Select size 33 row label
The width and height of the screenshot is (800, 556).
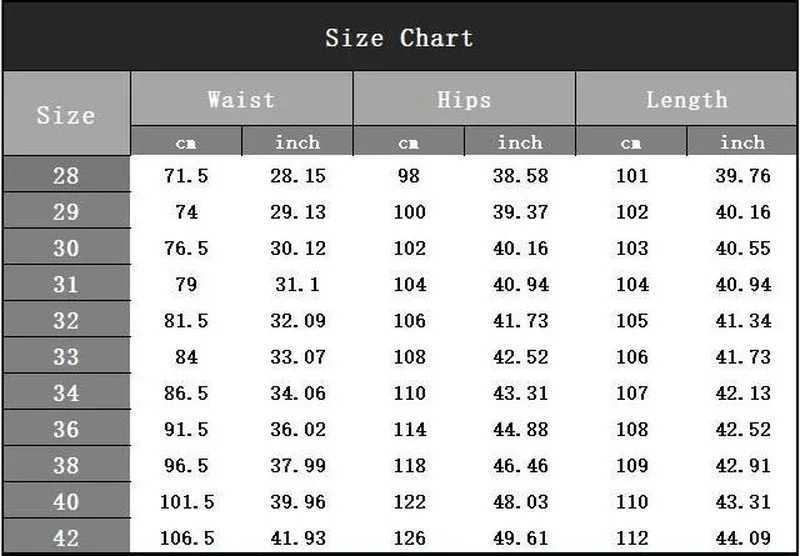tap(66, 357)
